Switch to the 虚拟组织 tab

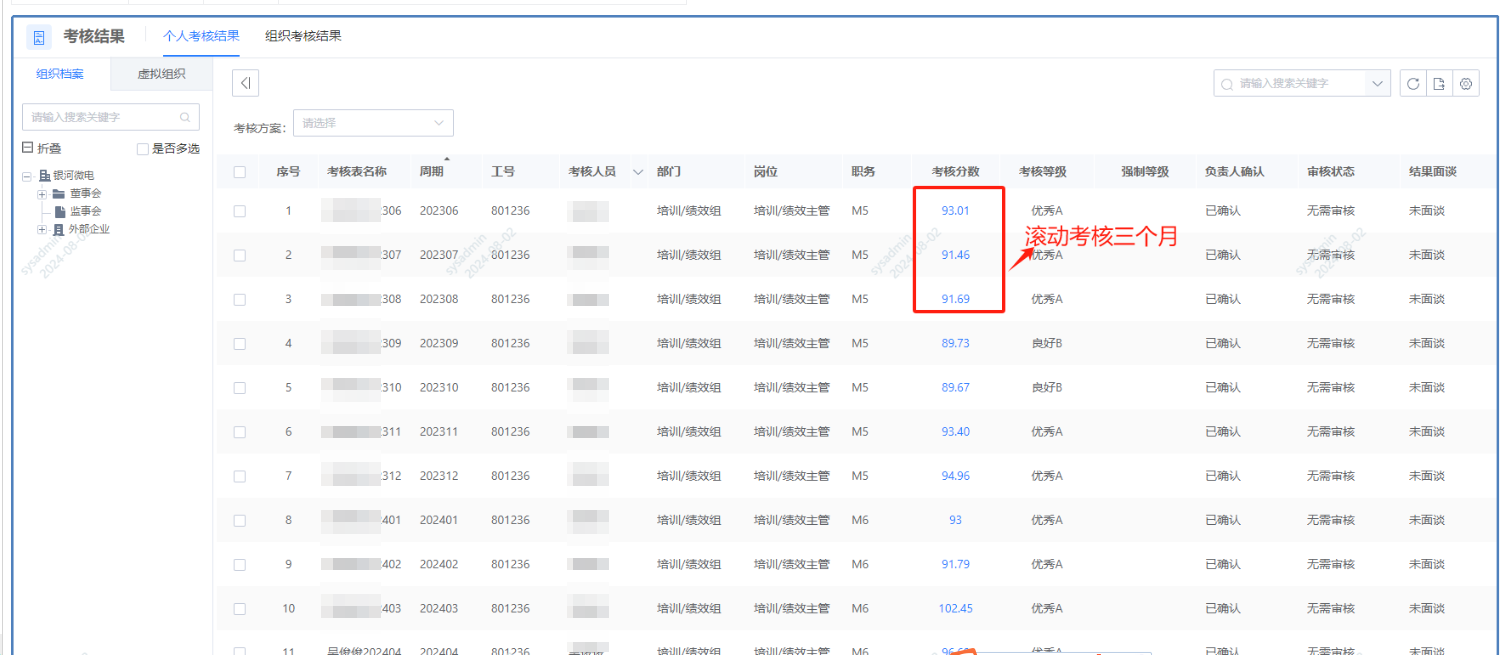[160, 74]
